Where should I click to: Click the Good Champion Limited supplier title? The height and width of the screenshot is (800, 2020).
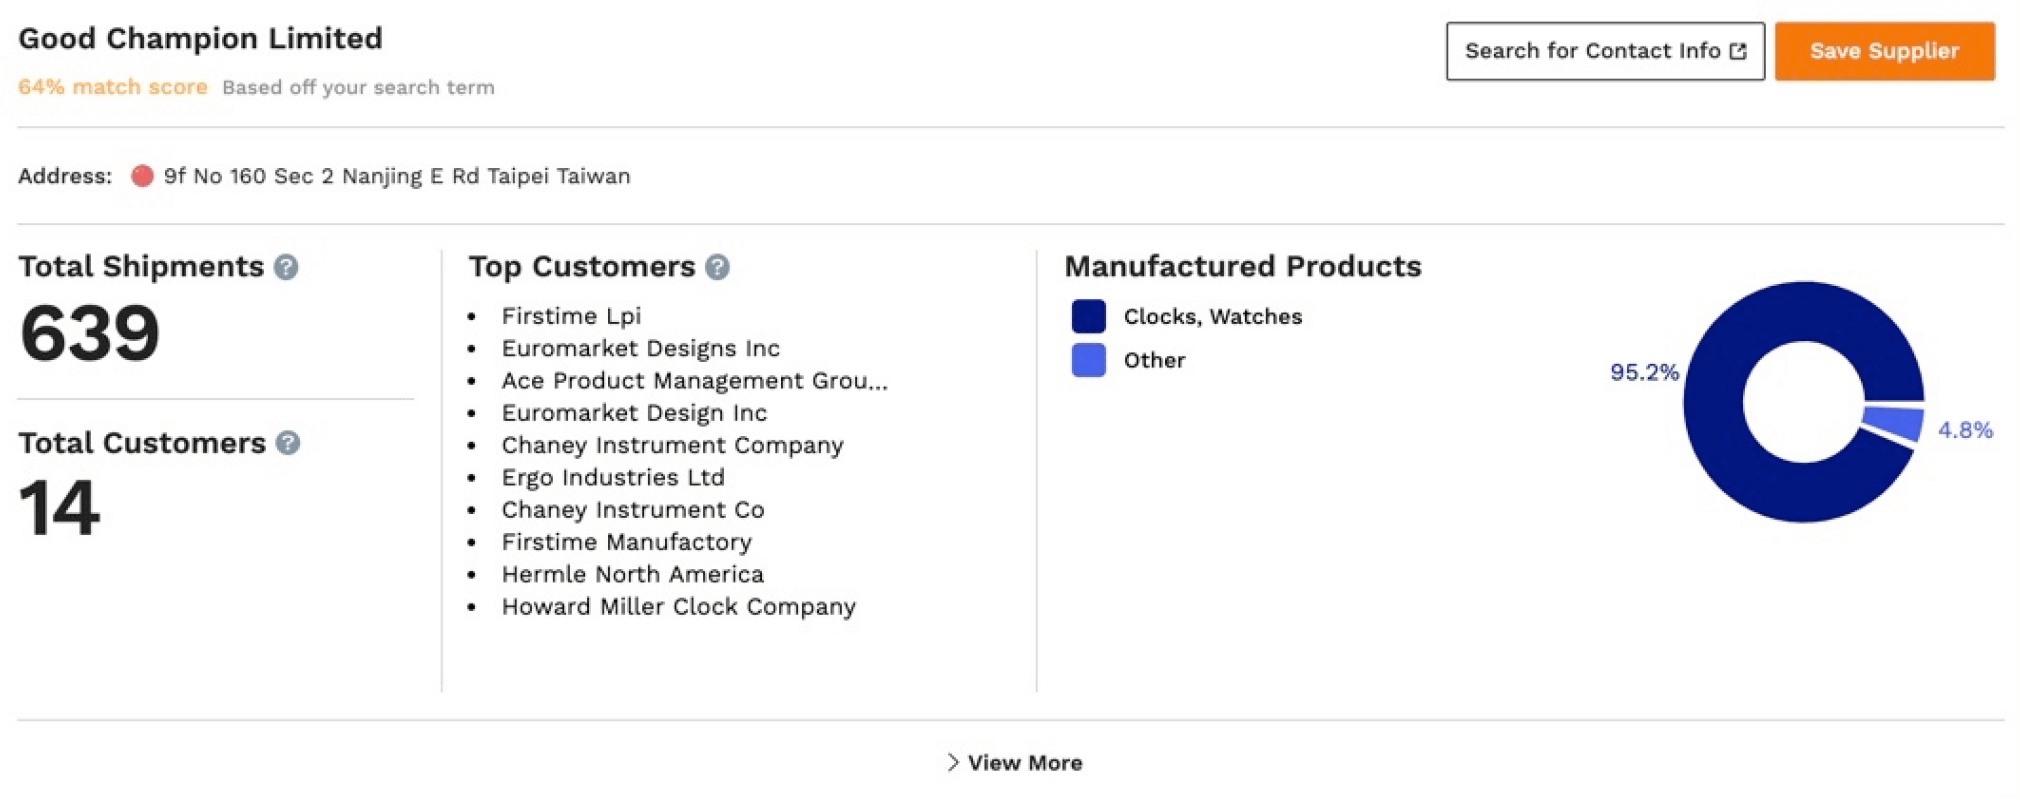click(200, 39)
